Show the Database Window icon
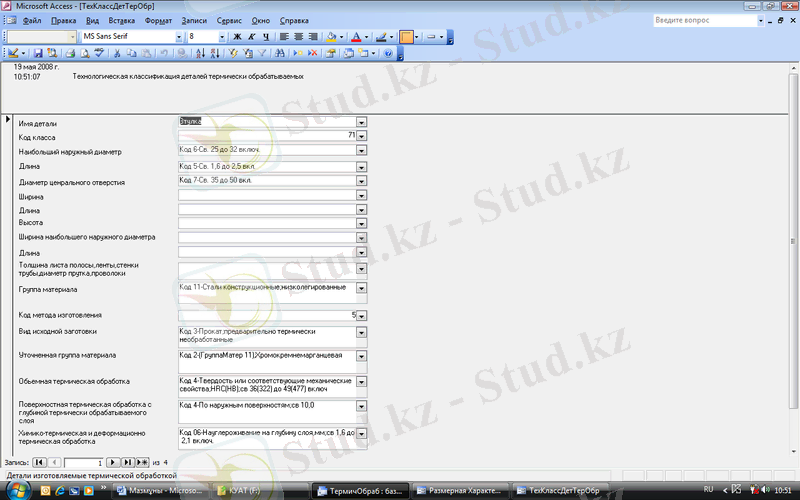Screen dimensions: 800x500 [349, 53]
